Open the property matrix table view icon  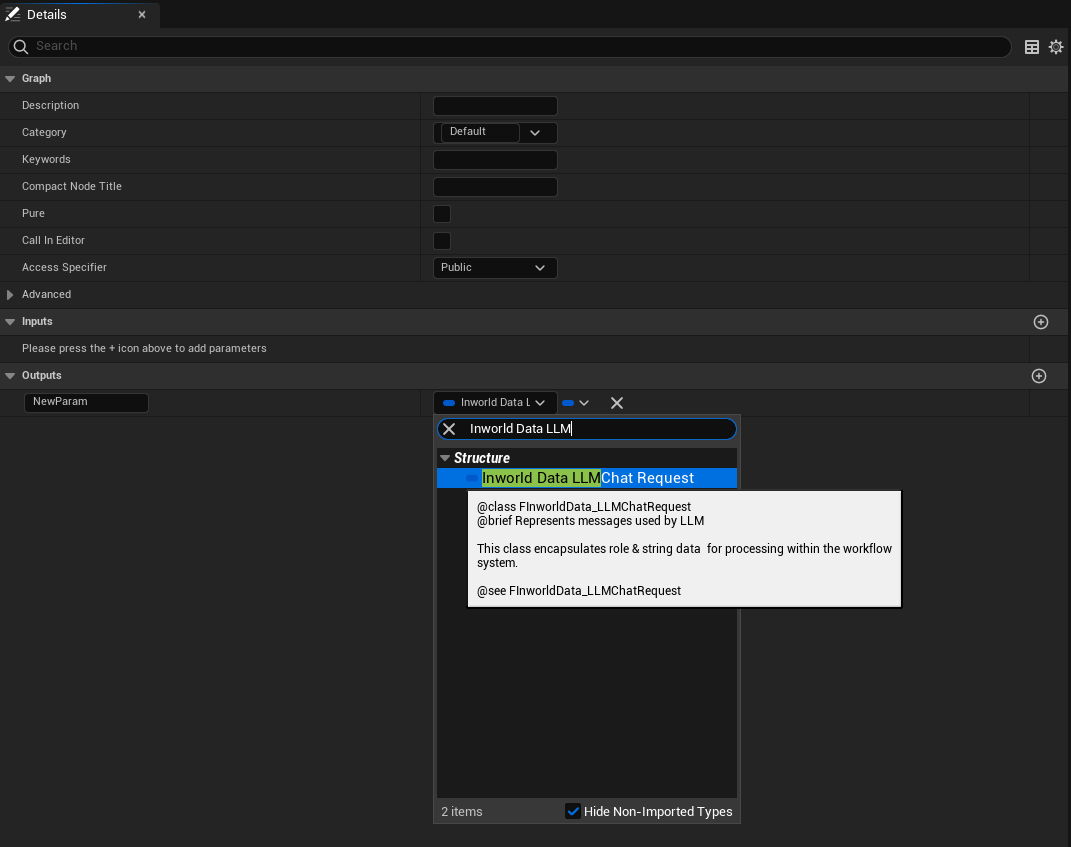click(x=1031, y=46)
